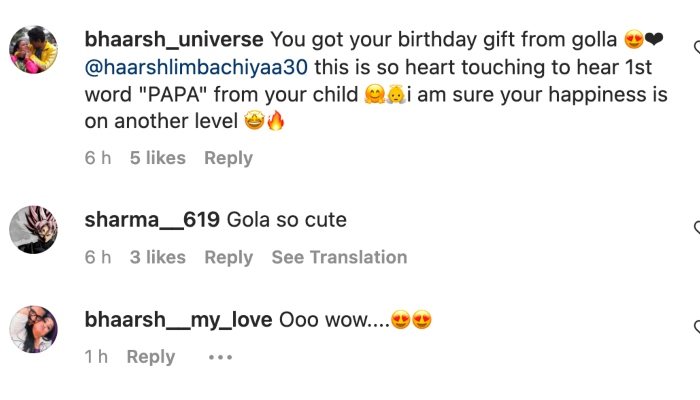Reply to the 'Gola so cute' comment
Screen dimensions: 700x400
[x=228, y=257]
